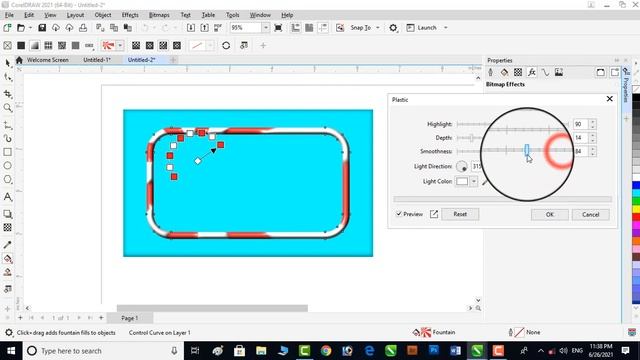Select the Text tool
Viewport: 640px width, 360px height.
coord(7,197)
